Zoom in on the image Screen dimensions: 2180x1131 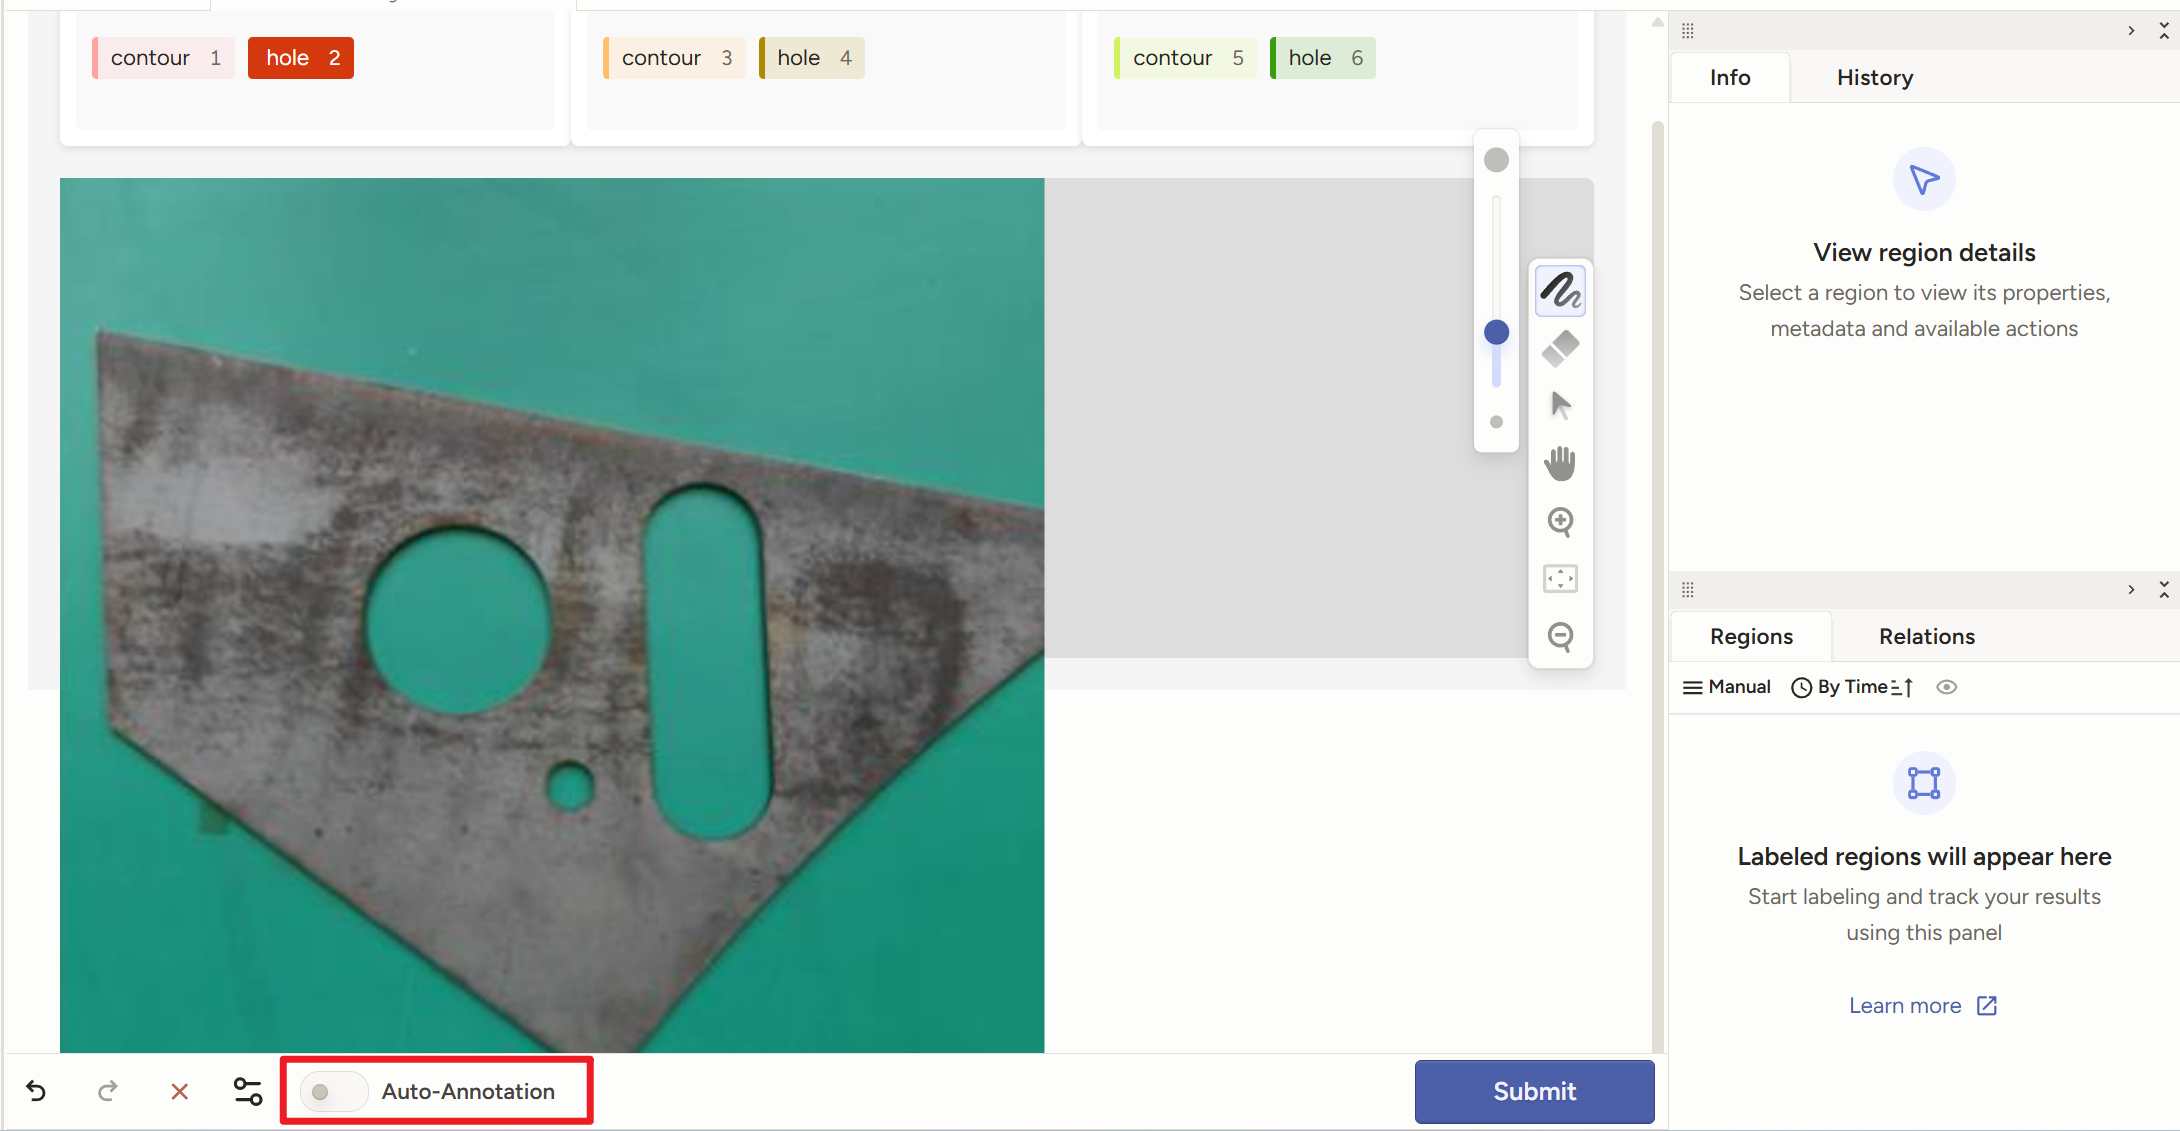click(1560, 521)
